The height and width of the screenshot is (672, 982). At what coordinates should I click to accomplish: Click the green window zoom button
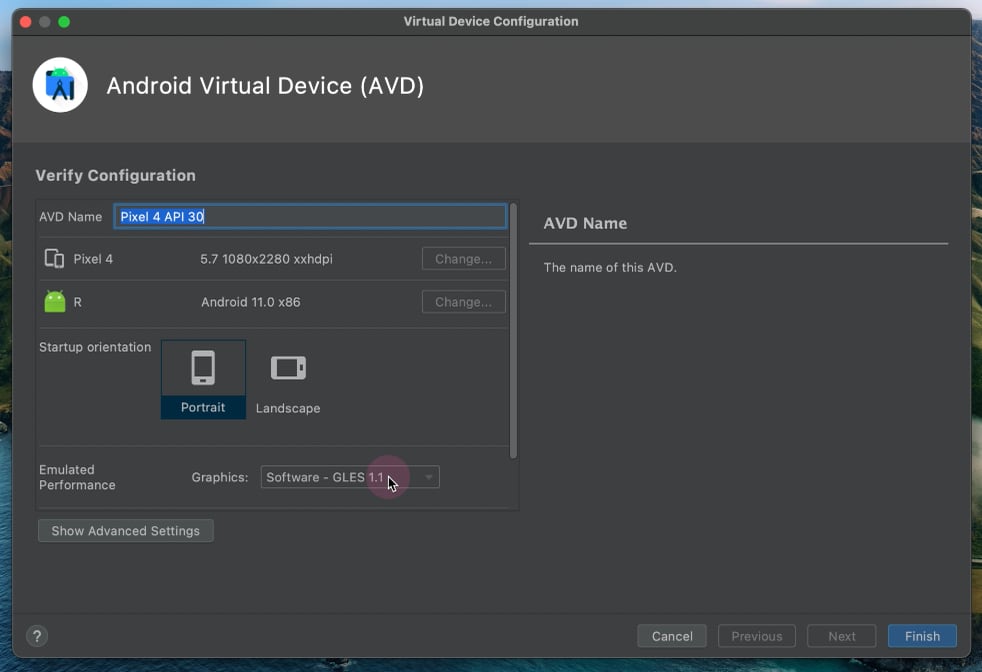(64, 22)
